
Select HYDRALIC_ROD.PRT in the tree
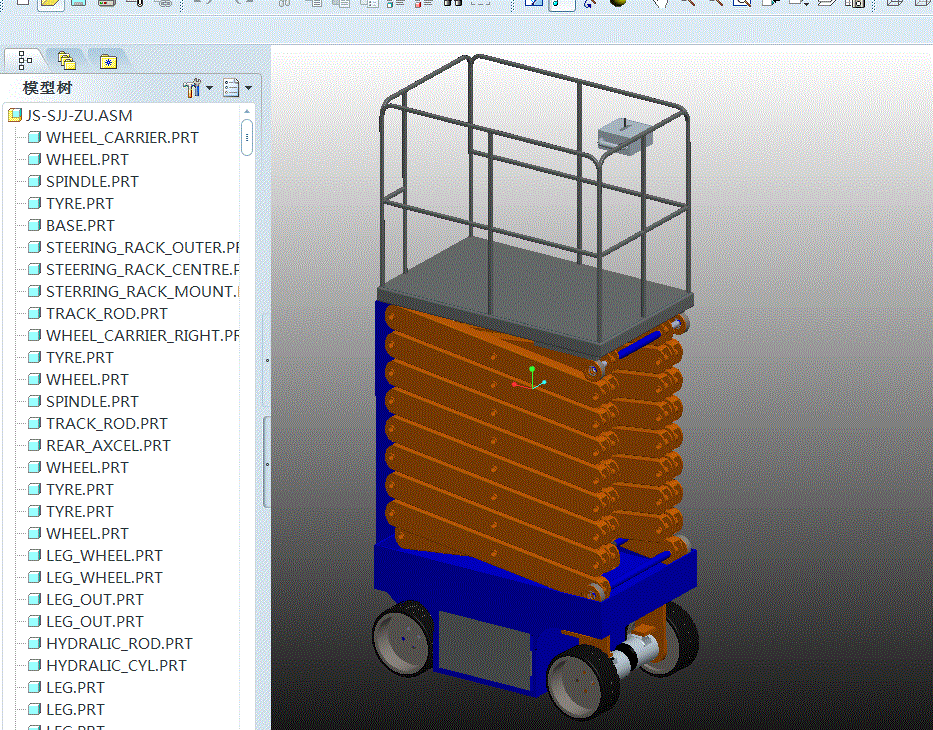(110, 644)
